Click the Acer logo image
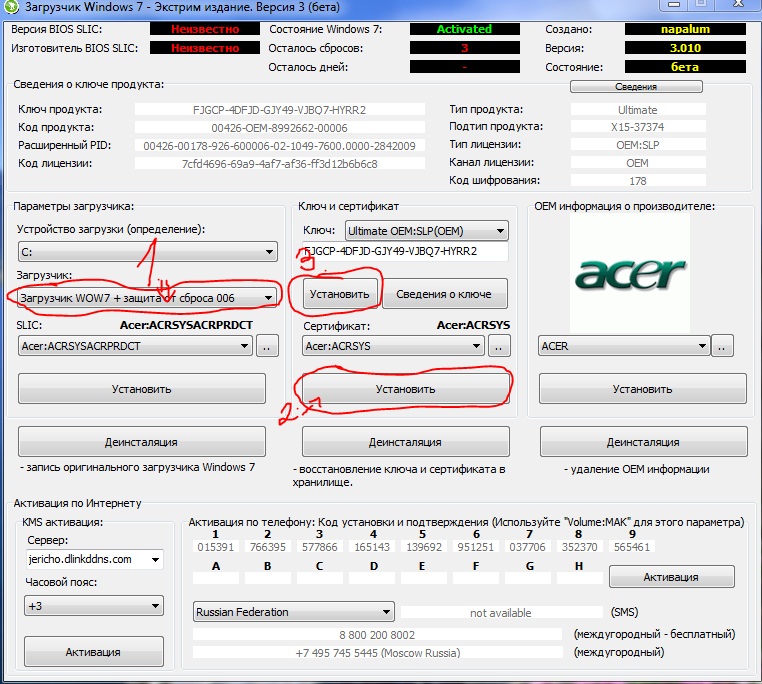Screen dimensions: 762x684 pyautogui.click(x=630, y=271)
